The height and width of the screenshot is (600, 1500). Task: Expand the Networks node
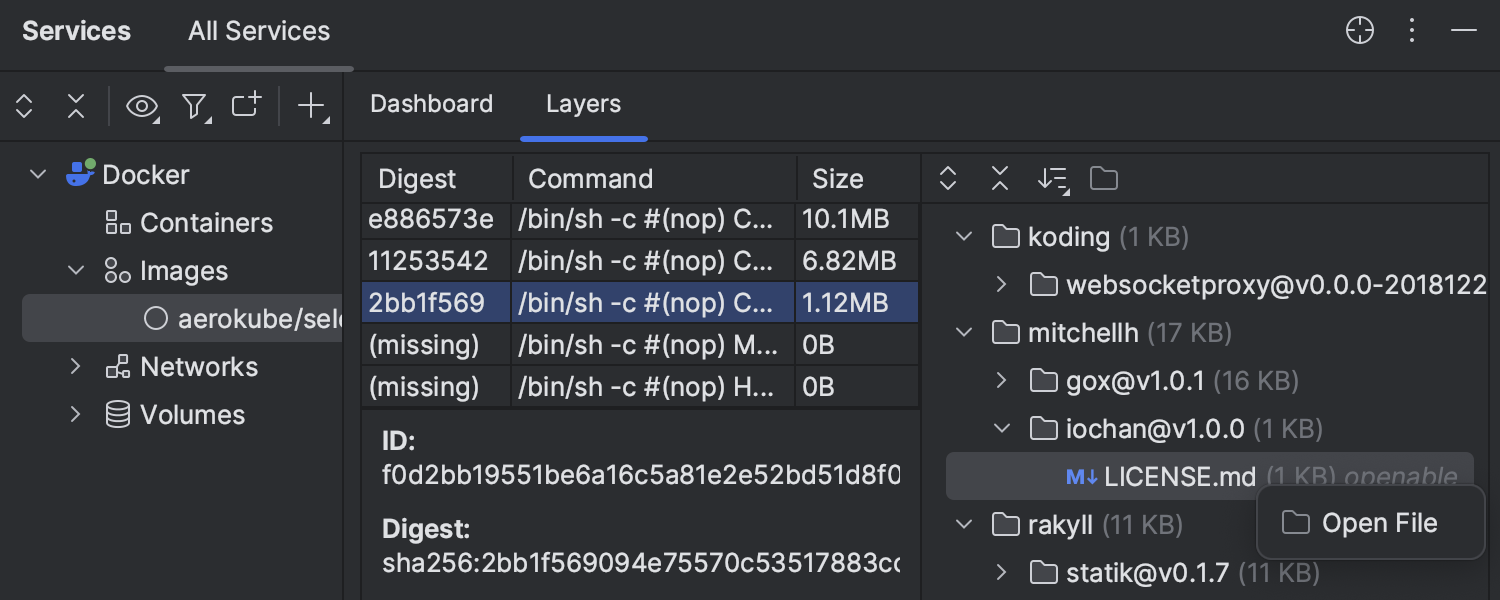[x=75, y=367]
